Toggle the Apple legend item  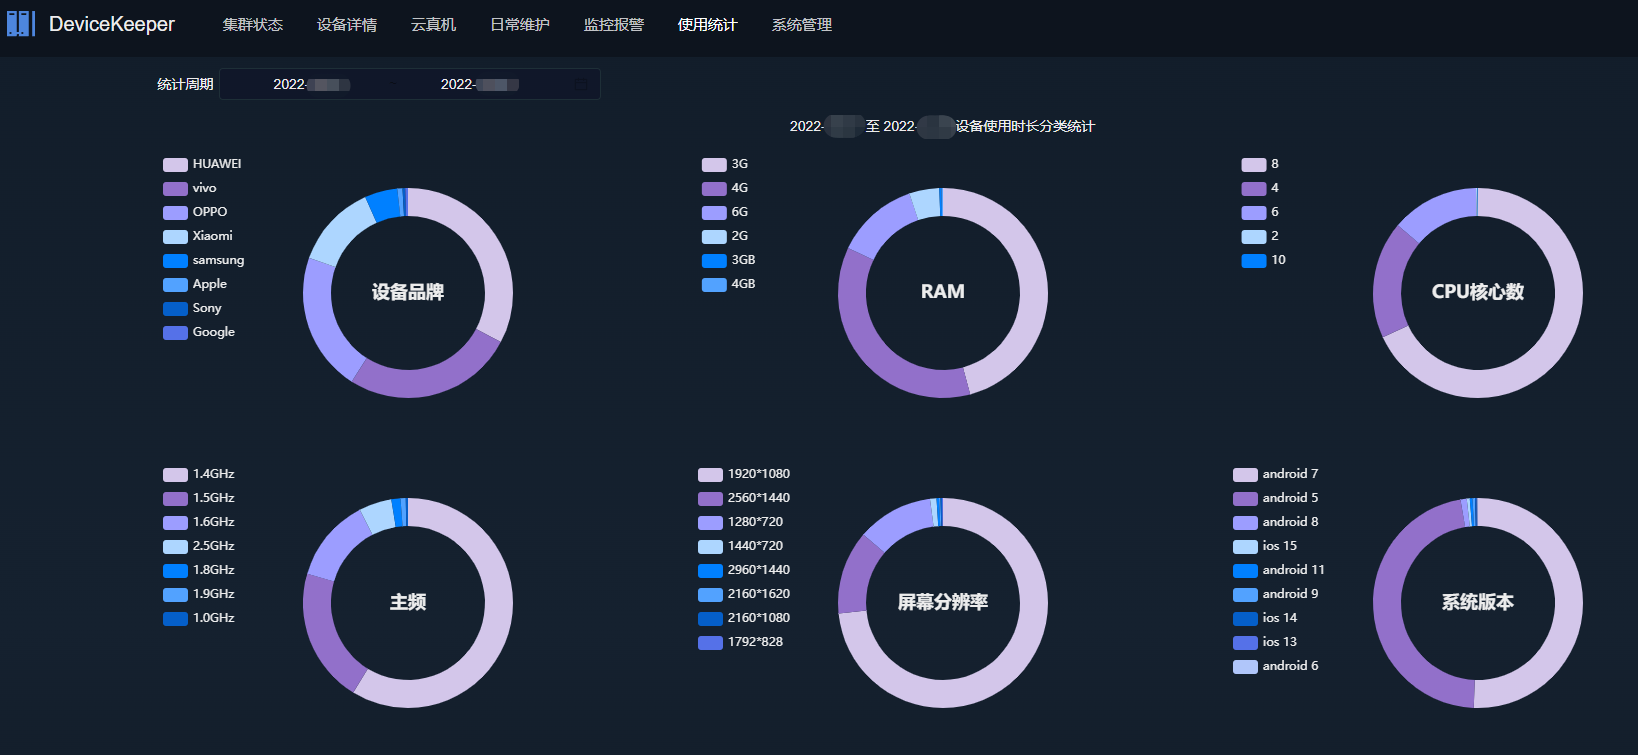(195, 284)
